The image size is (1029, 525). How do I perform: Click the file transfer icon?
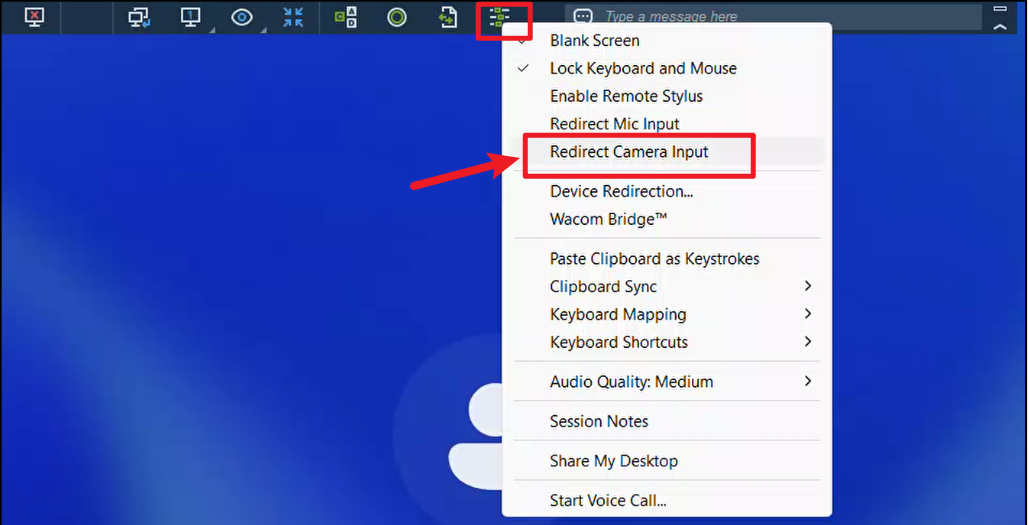[448, 17]
